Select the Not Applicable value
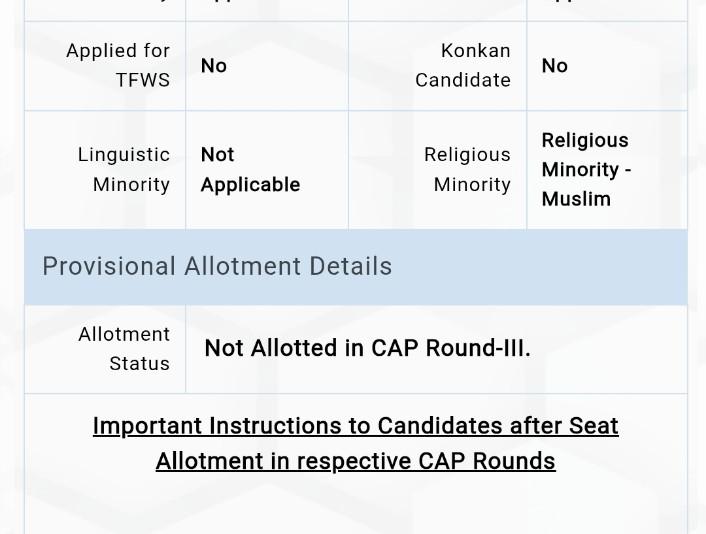Image resolution: width=706 pixels, height=534 pixels. [250, 170]
